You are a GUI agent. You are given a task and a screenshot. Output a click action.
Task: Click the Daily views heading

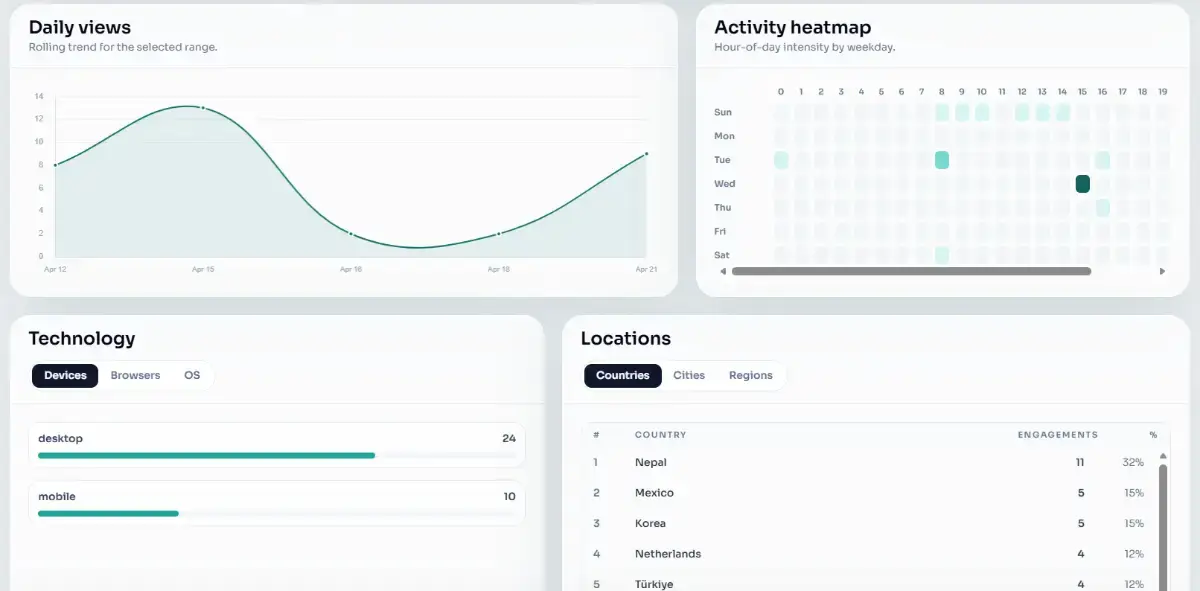[x=79, y=27]
